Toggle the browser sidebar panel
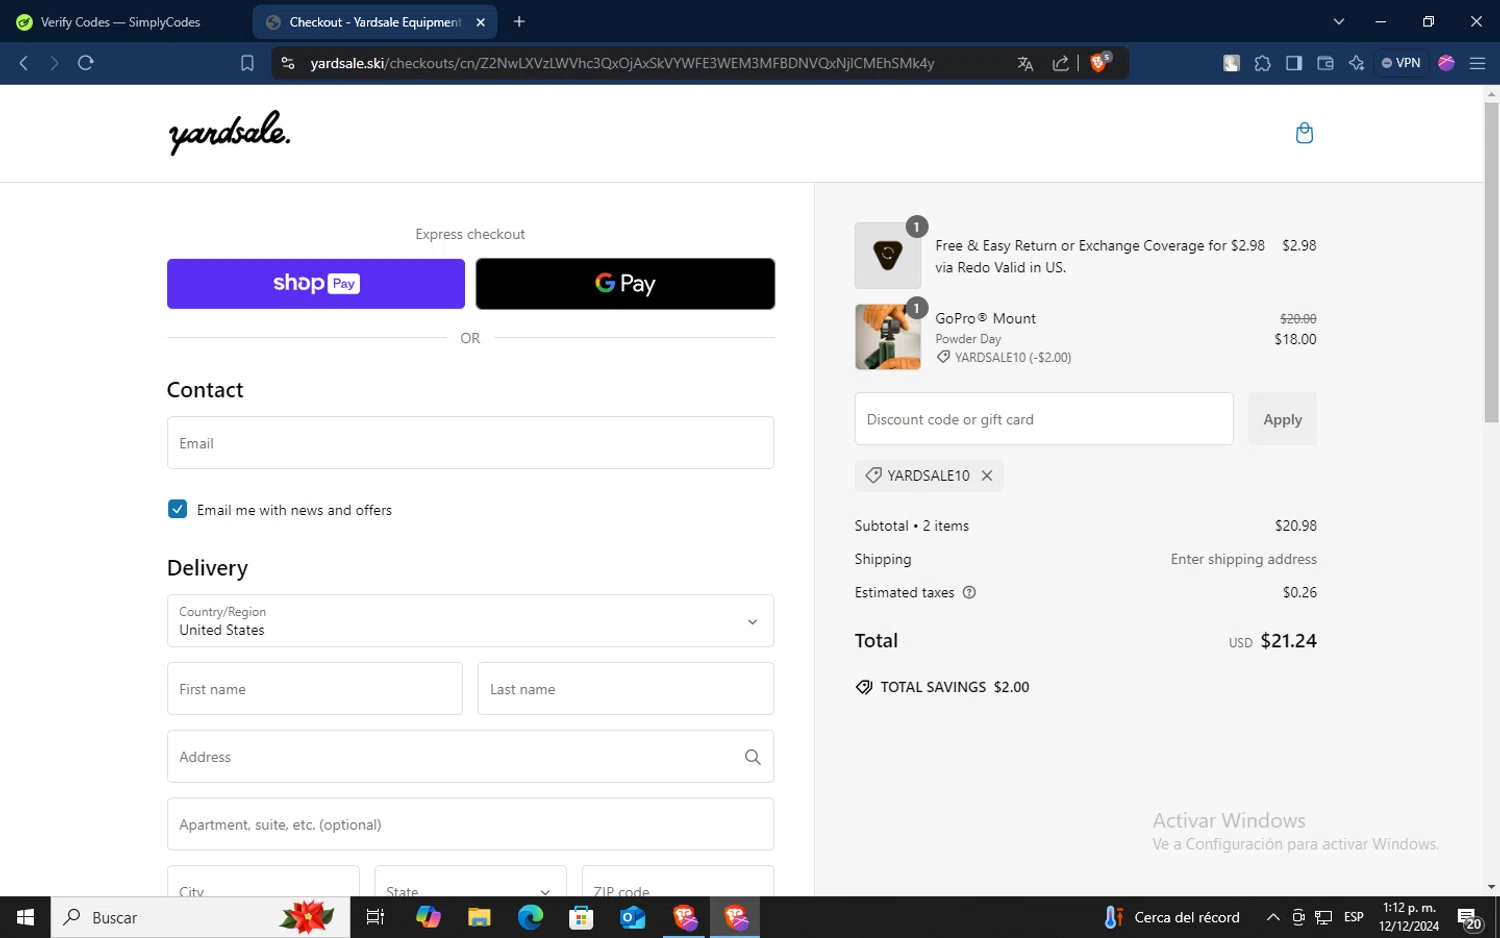Image resolution: width=1500 pixels, height=938 pixels. pos(1294,63)
